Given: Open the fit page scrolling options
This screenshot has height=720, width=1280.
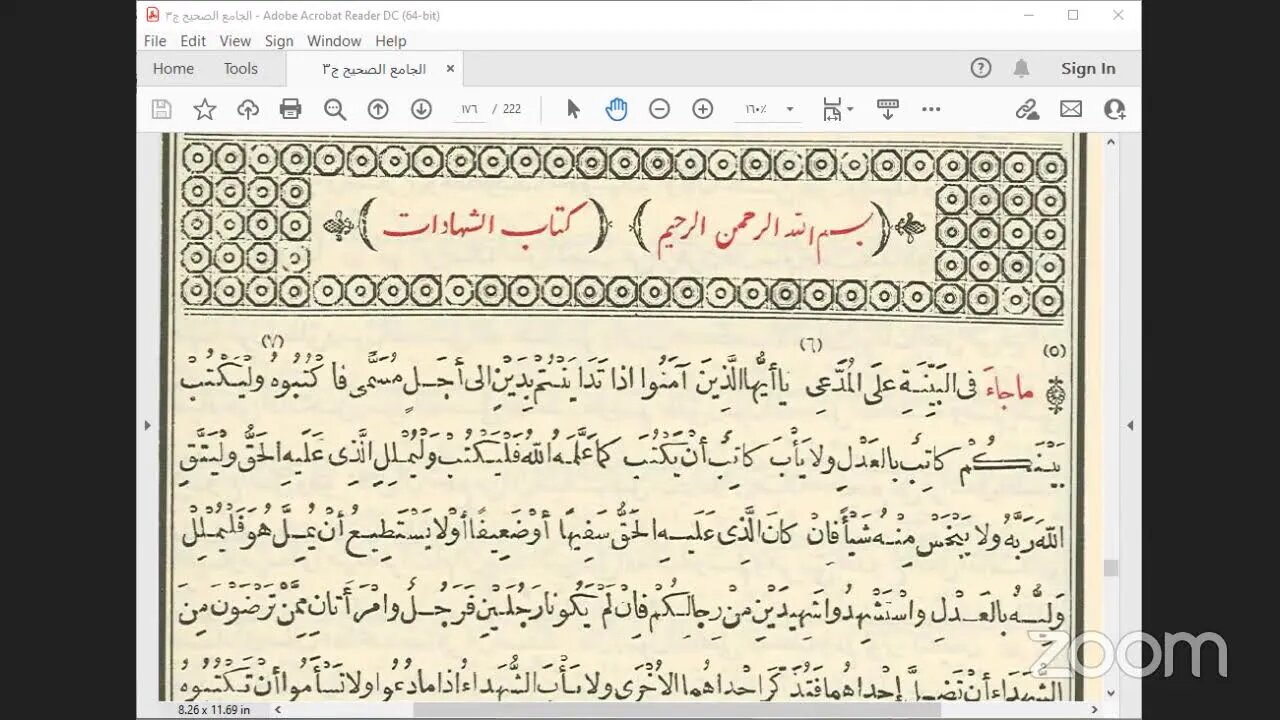Looking at the screenshot, I should coord(837,109).
